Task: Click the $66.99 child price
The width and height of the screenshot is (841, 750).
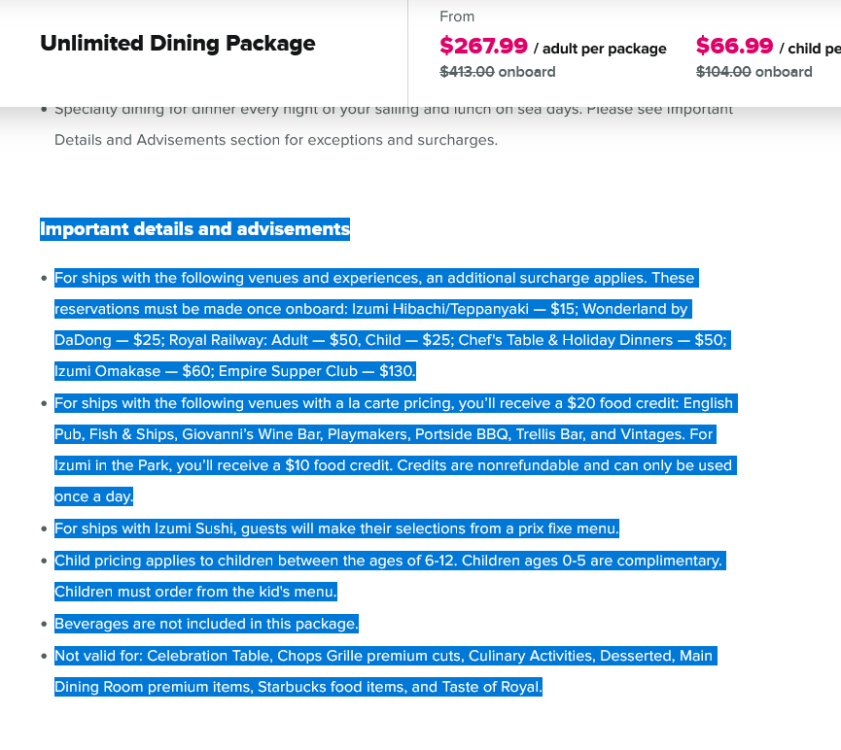Action: pos(734,46)
